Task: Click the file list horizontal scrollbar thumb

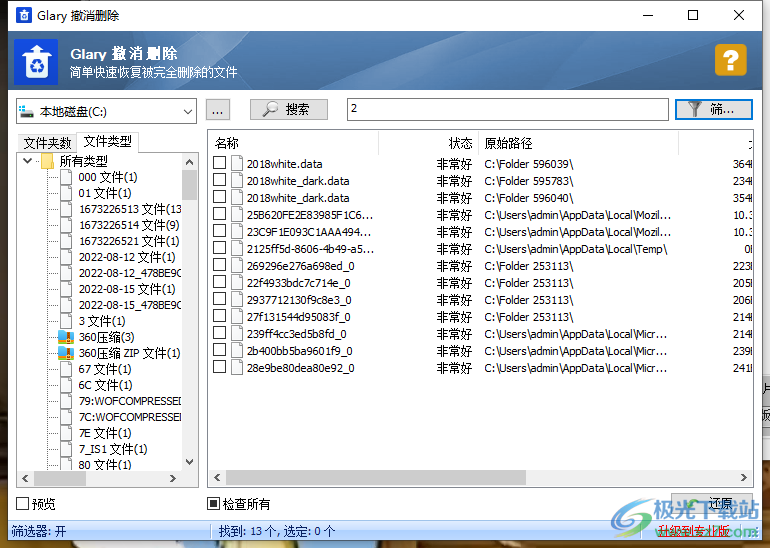Action: [x=376, y=477]
